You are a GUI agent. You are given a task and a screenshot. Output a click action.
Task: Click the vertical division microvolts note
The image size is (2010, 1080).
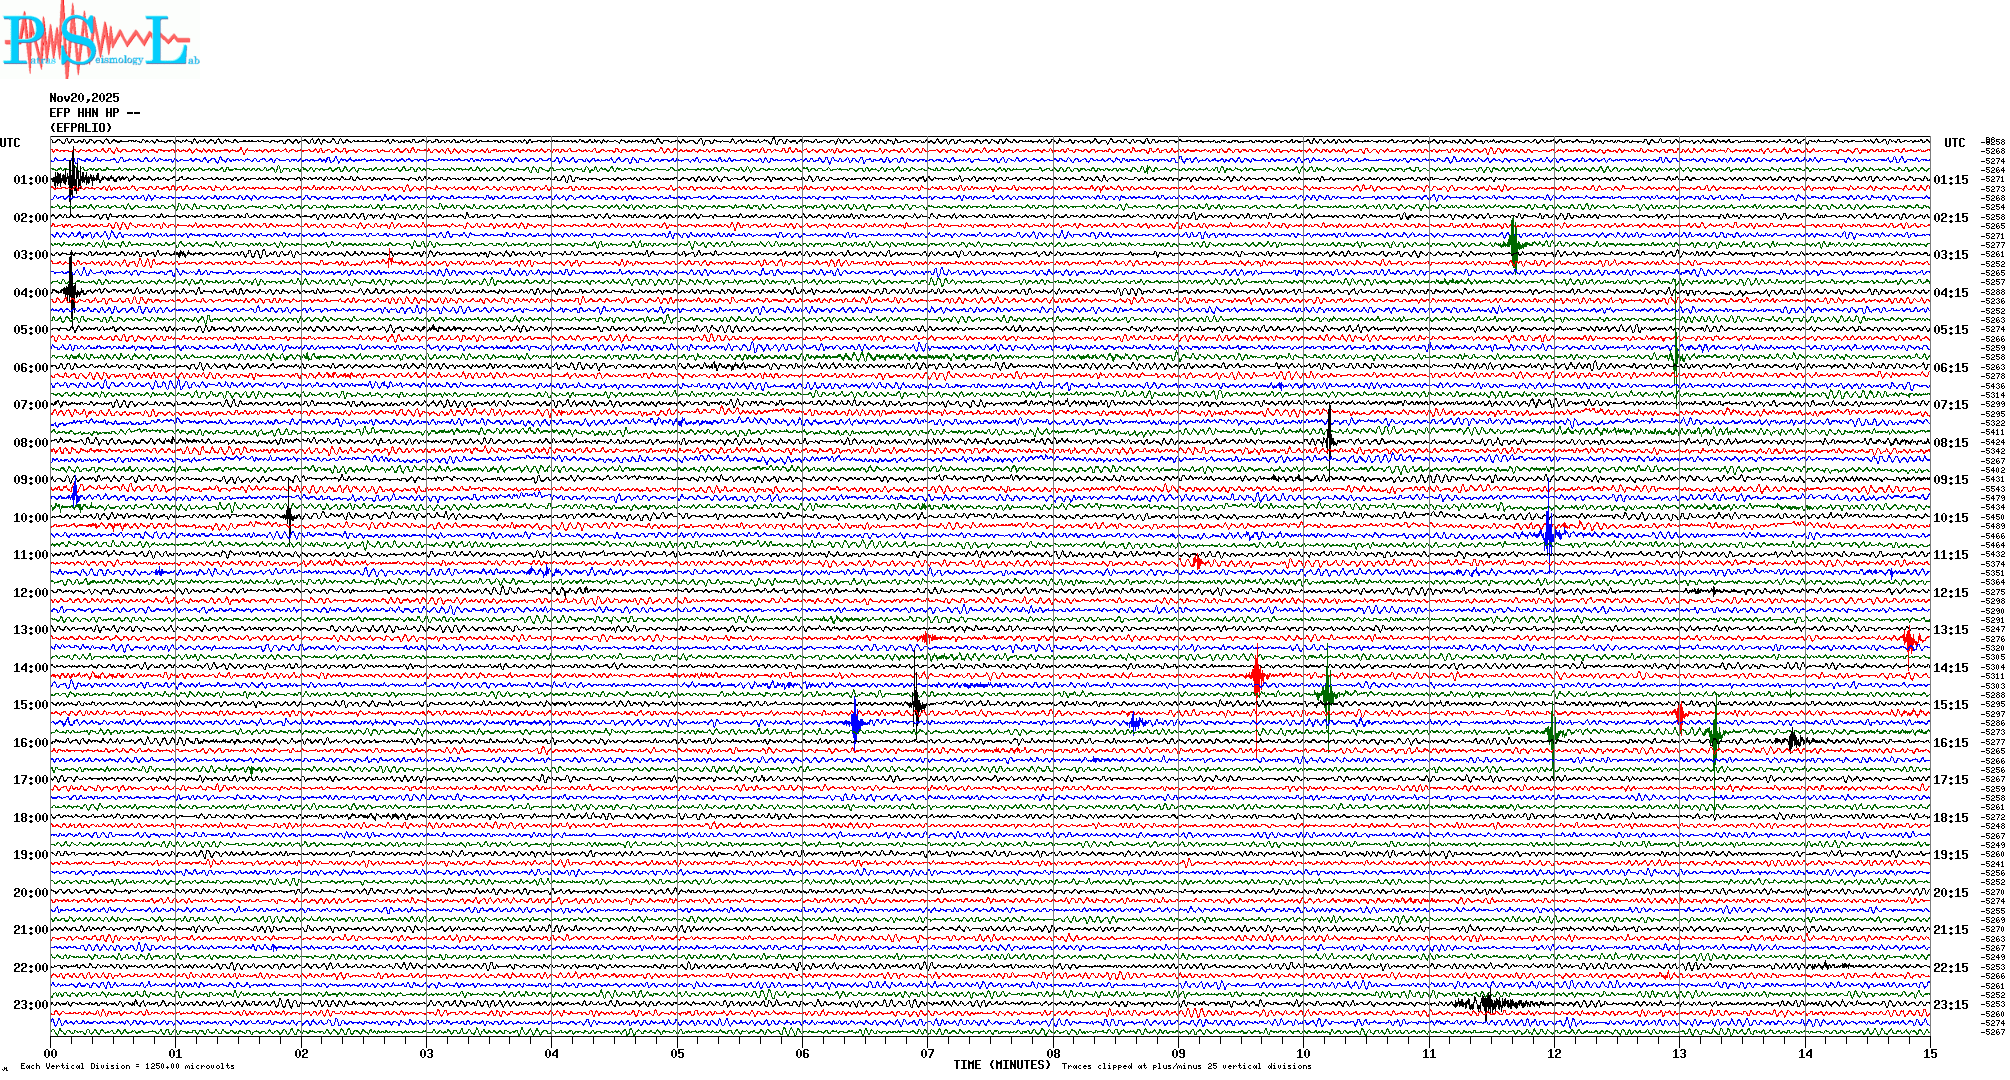[127, 1066]
